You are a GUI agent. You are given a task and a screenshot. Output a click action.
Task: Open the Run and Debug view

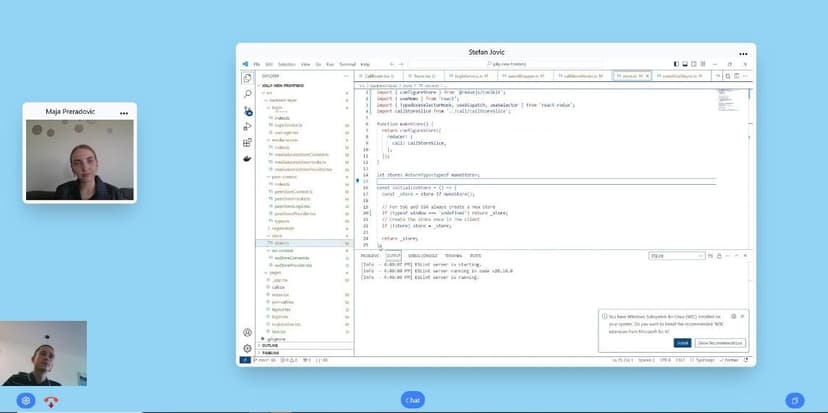tap(247, 126)
